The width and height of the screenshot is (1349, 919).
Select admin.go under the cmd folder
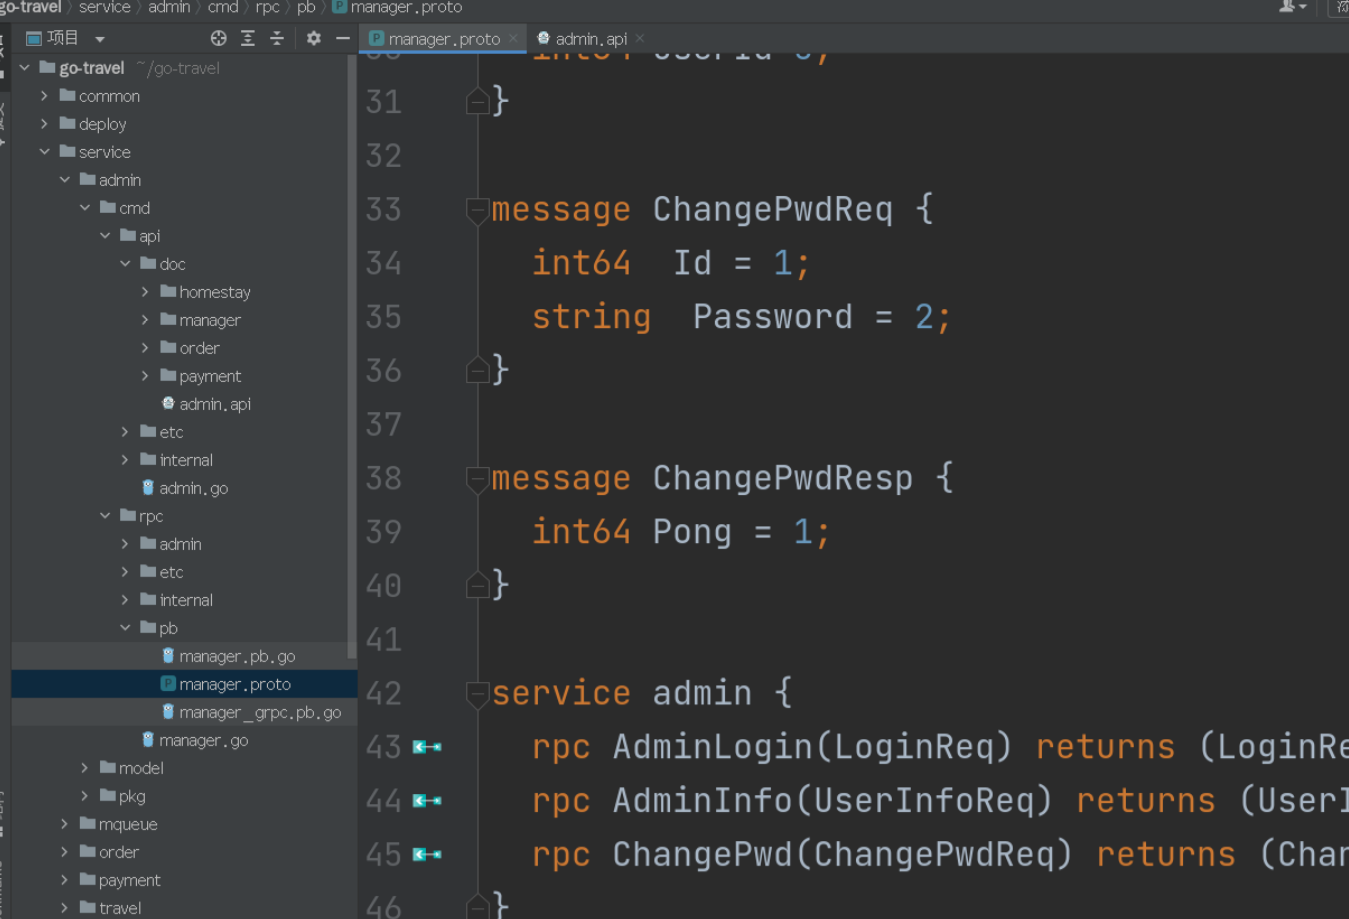click(218, 488)
